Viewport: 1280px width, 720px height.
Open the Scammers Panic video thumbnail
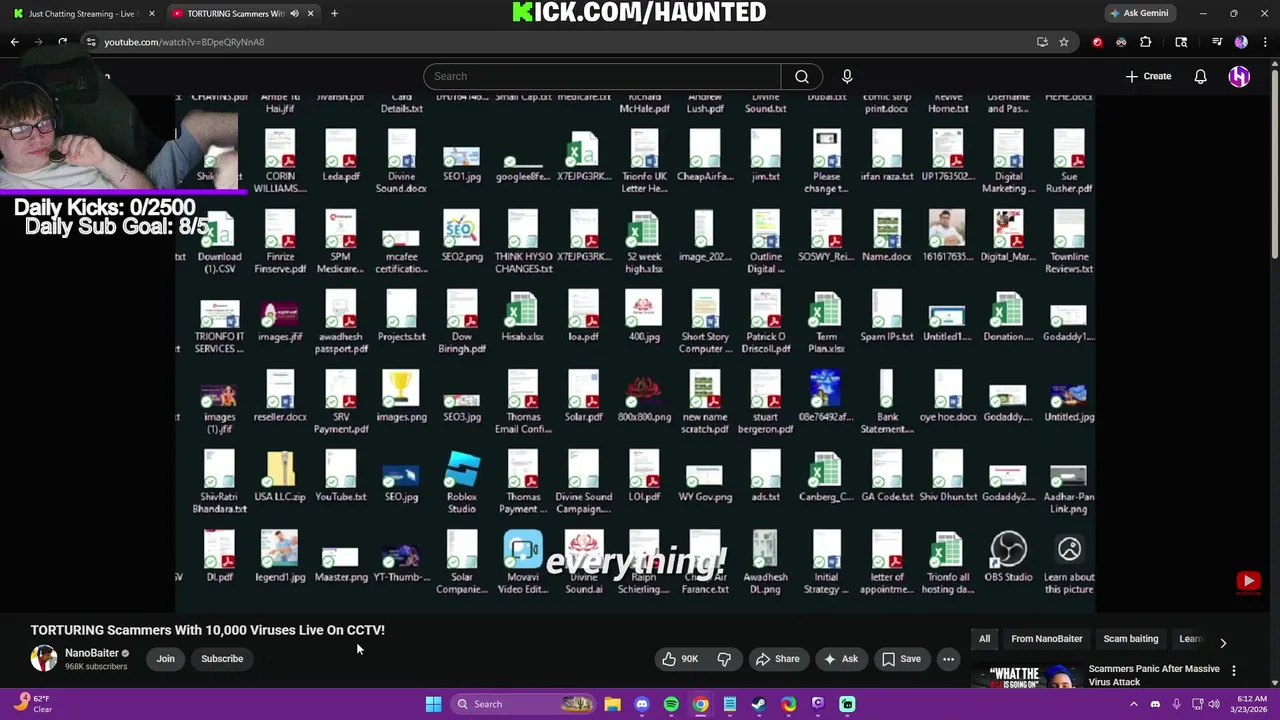(x=1027, y=676)
